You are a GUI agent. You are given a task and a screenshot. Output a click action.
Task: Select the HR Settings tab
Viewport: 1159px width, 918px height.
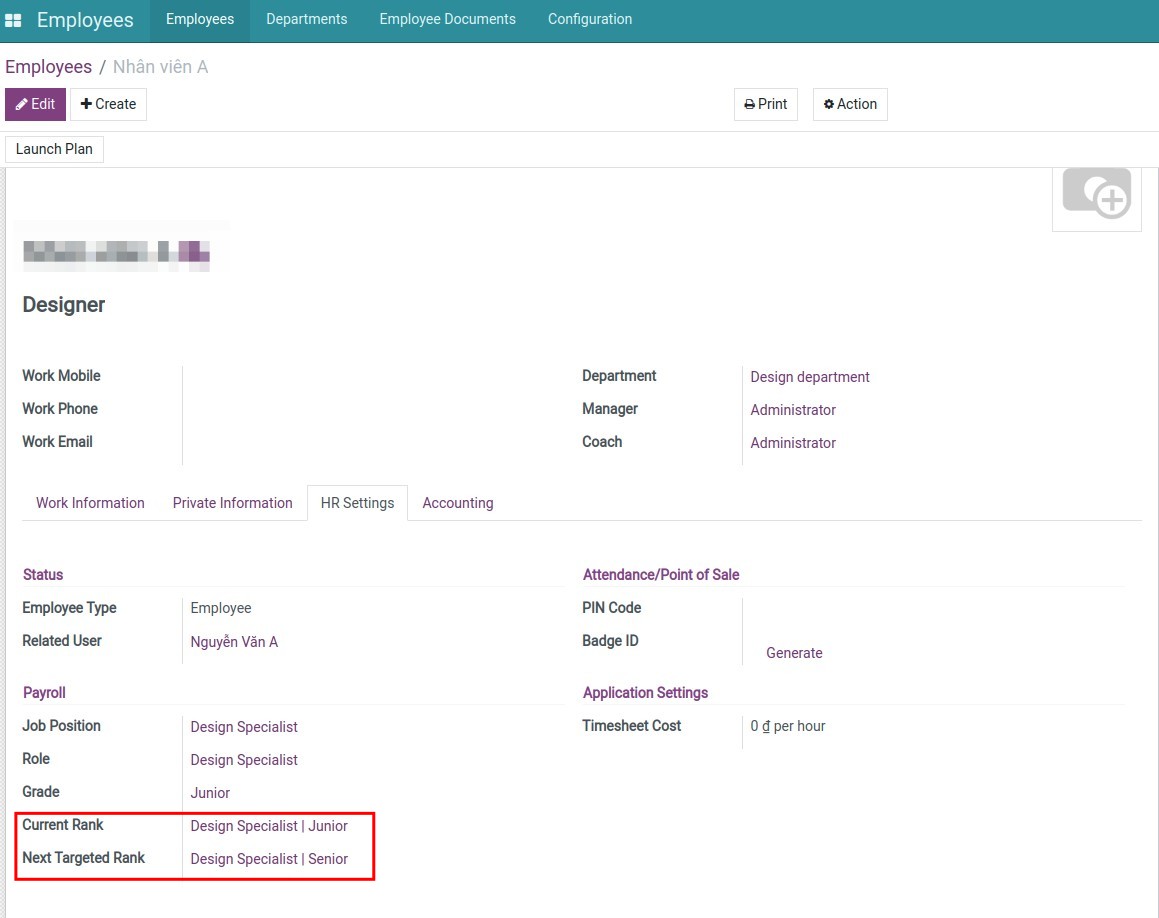click(357, 503)
